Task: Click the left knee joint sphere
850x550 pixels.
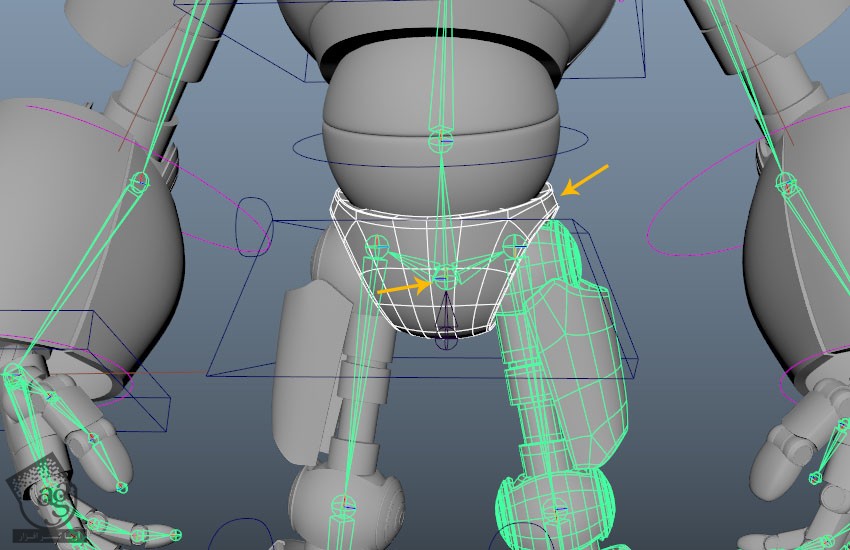Action: [343, 504]
